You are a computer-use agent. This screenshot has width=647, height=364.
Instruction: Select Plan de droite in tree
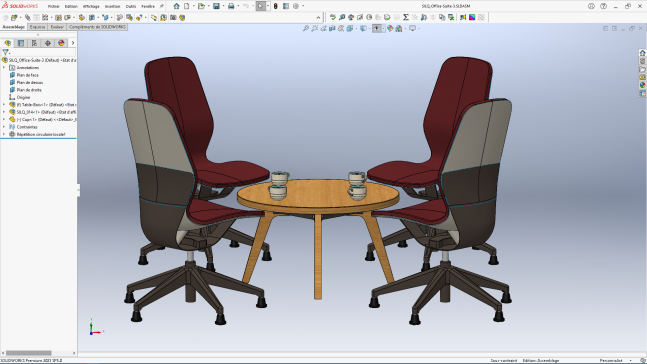[29, 90]
